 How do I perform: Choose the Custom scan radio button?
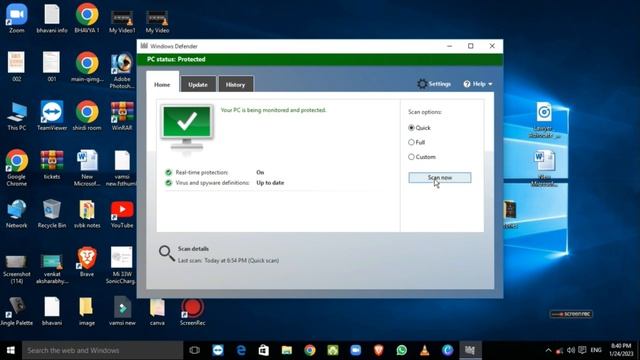411,157
